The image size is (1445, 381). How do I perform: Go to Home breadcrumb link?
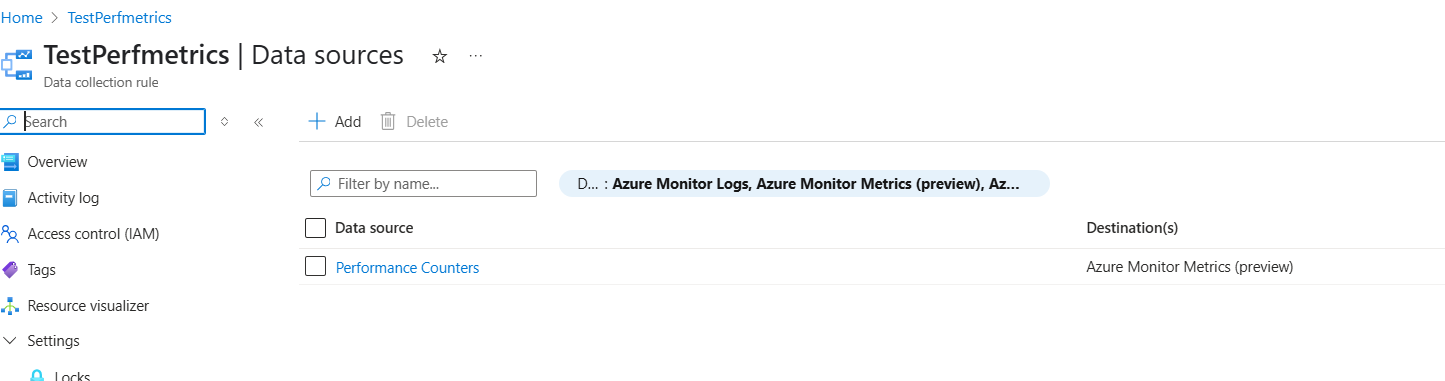click(21, 18)
